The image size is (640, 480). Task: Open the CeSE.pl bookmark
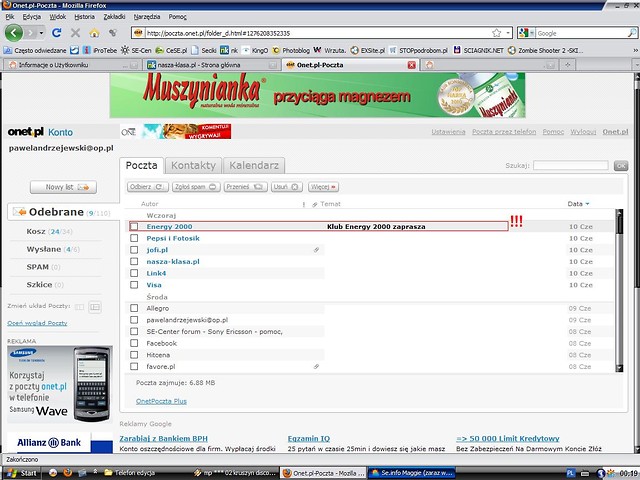tap(171, 50)
